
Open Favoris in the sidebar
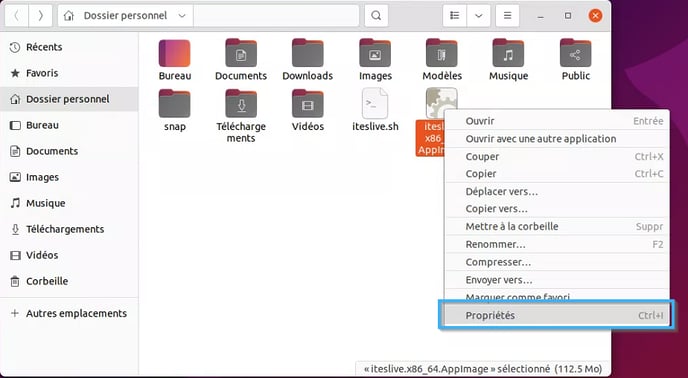point(69,73)
